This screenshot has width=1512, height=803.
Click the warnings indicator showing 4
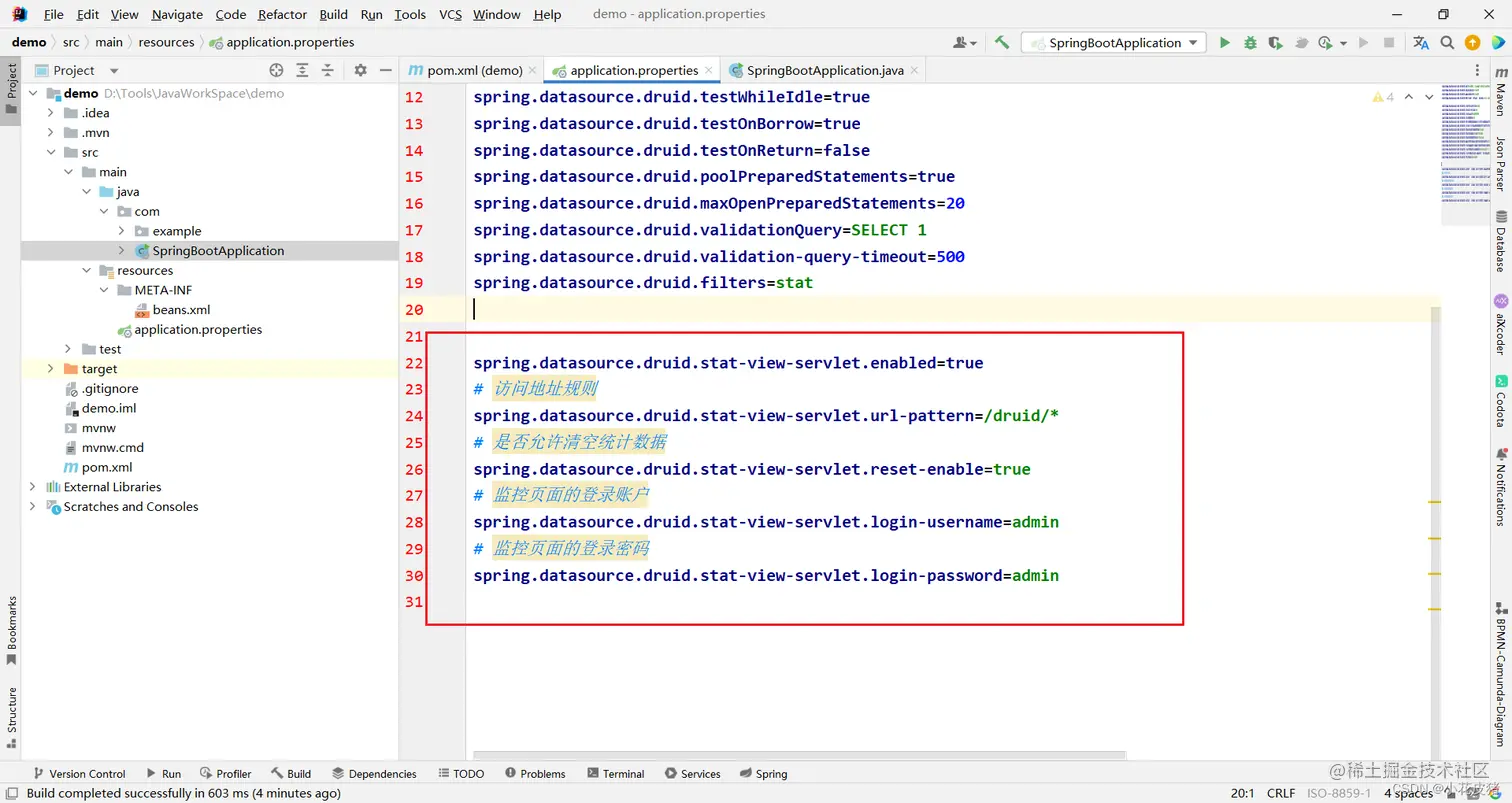tap(1384, 97)
